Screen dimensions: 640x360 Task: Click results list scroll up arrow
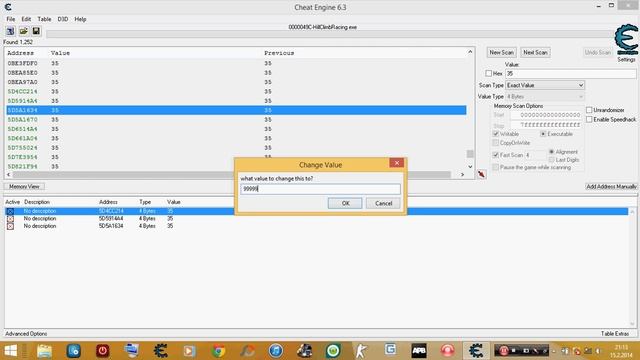tap(470, 52)
